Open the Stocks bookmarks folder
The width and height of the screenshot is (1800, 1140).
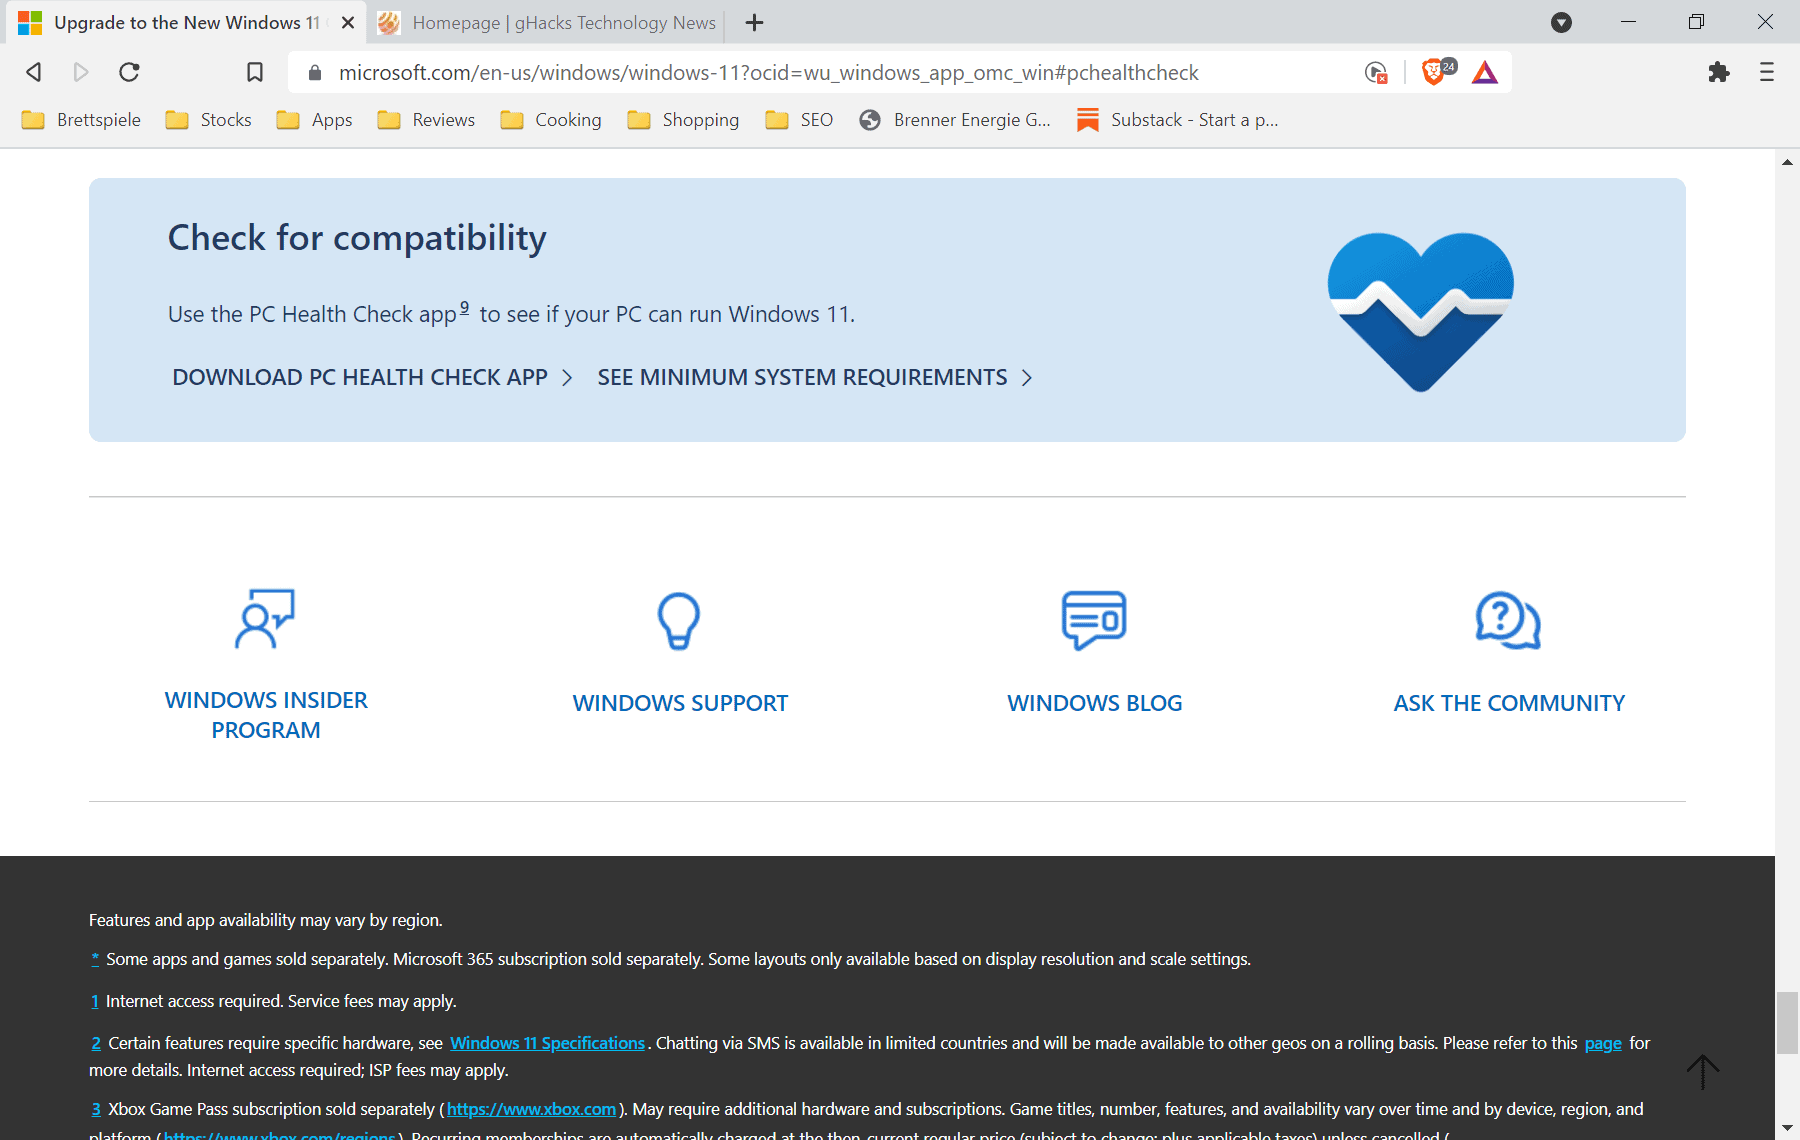click(208, 120)
